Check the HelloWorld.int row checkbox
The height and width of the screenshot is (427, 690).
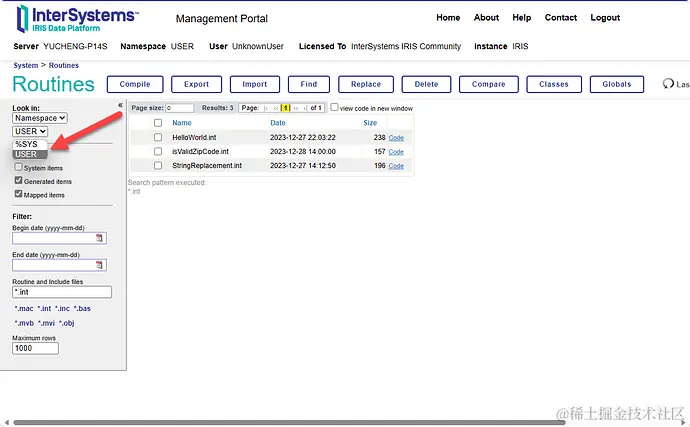158,137
